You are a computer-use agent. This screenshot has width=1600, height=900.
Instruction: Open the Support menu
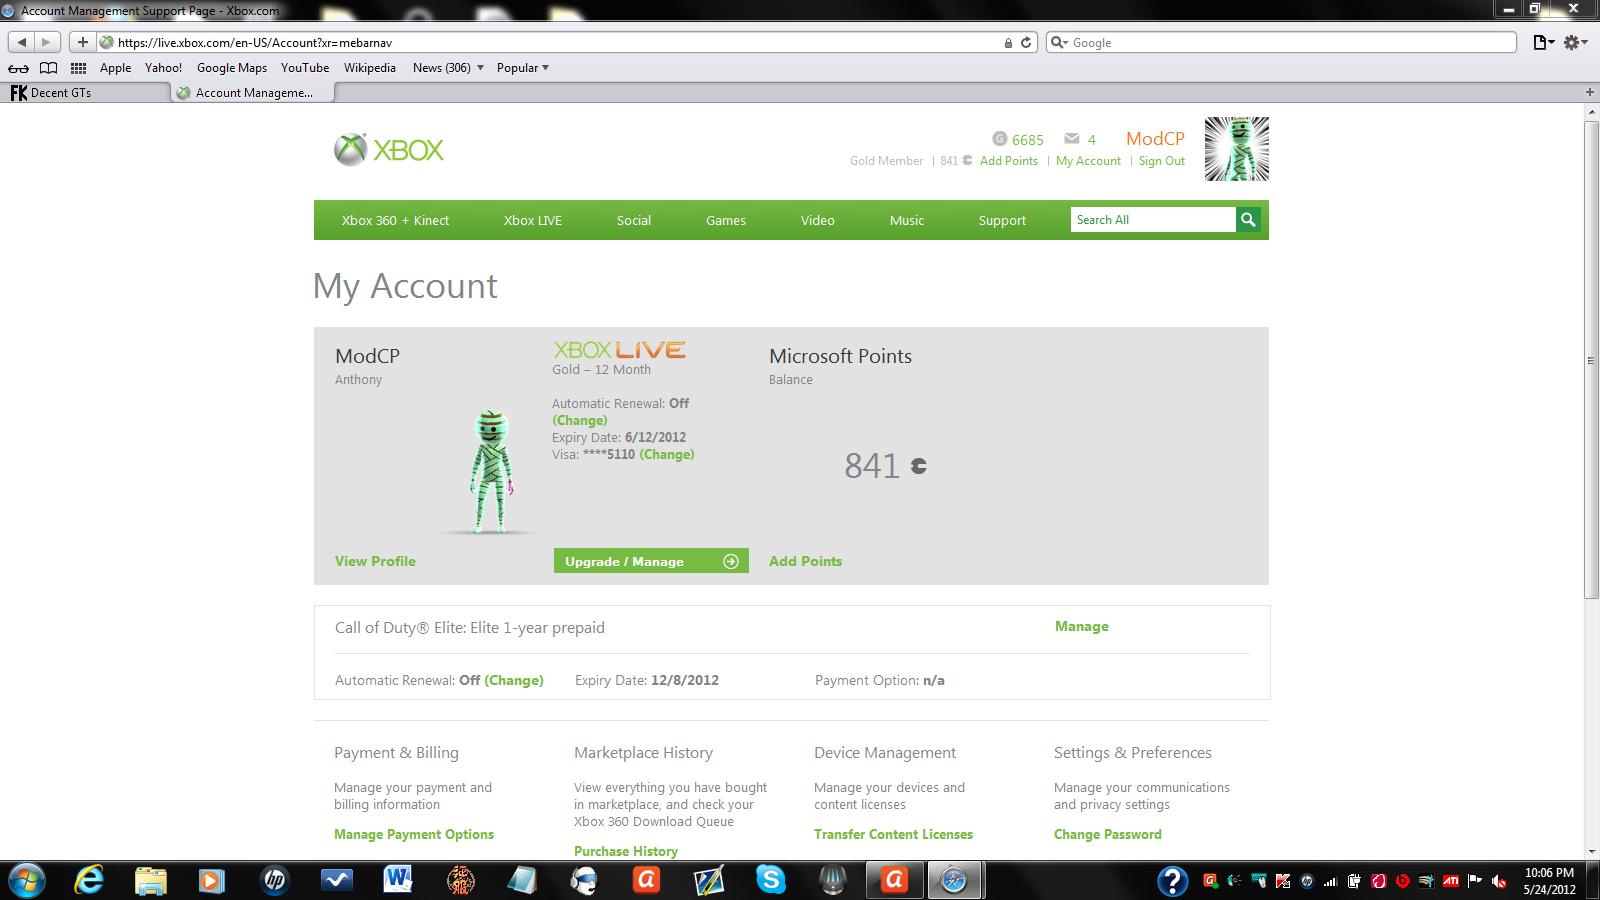point(1002,220)
